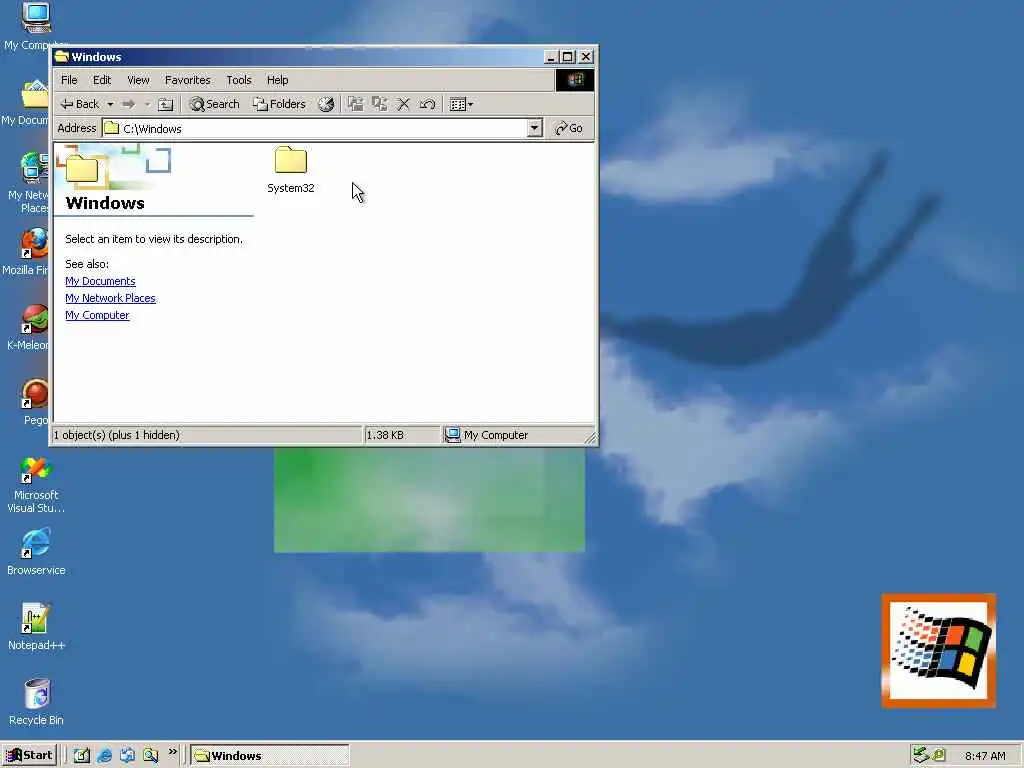Expand hidden quick launch items chevron
This screenshot has height=768, width=1024.
coord(172,752)
